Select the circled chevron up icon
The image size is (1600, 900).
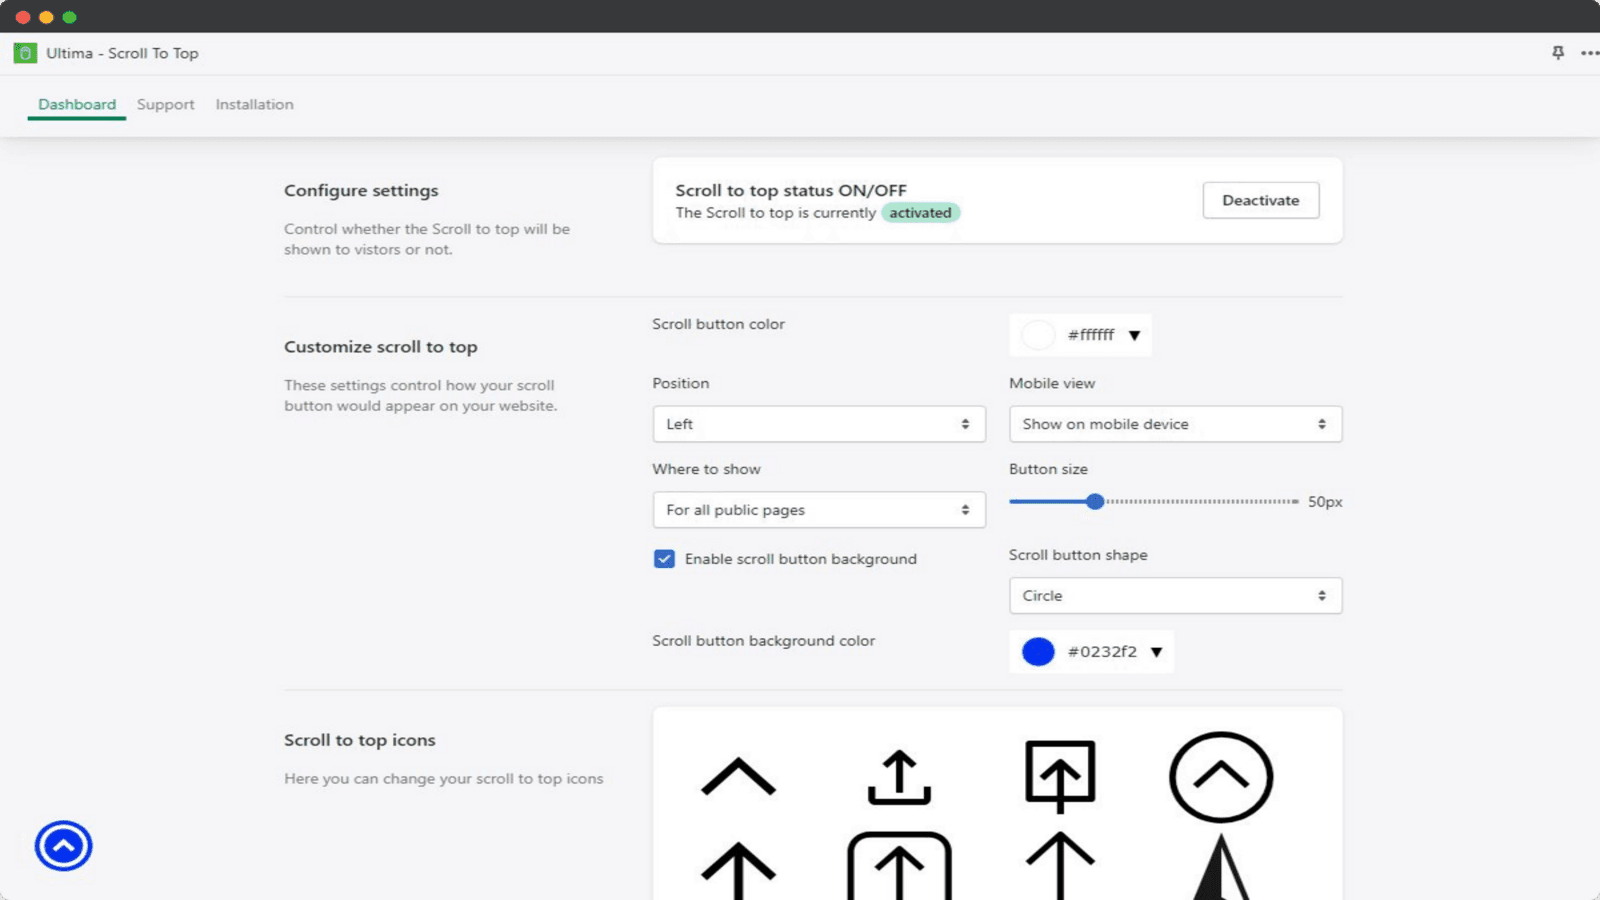[1220, 777]
